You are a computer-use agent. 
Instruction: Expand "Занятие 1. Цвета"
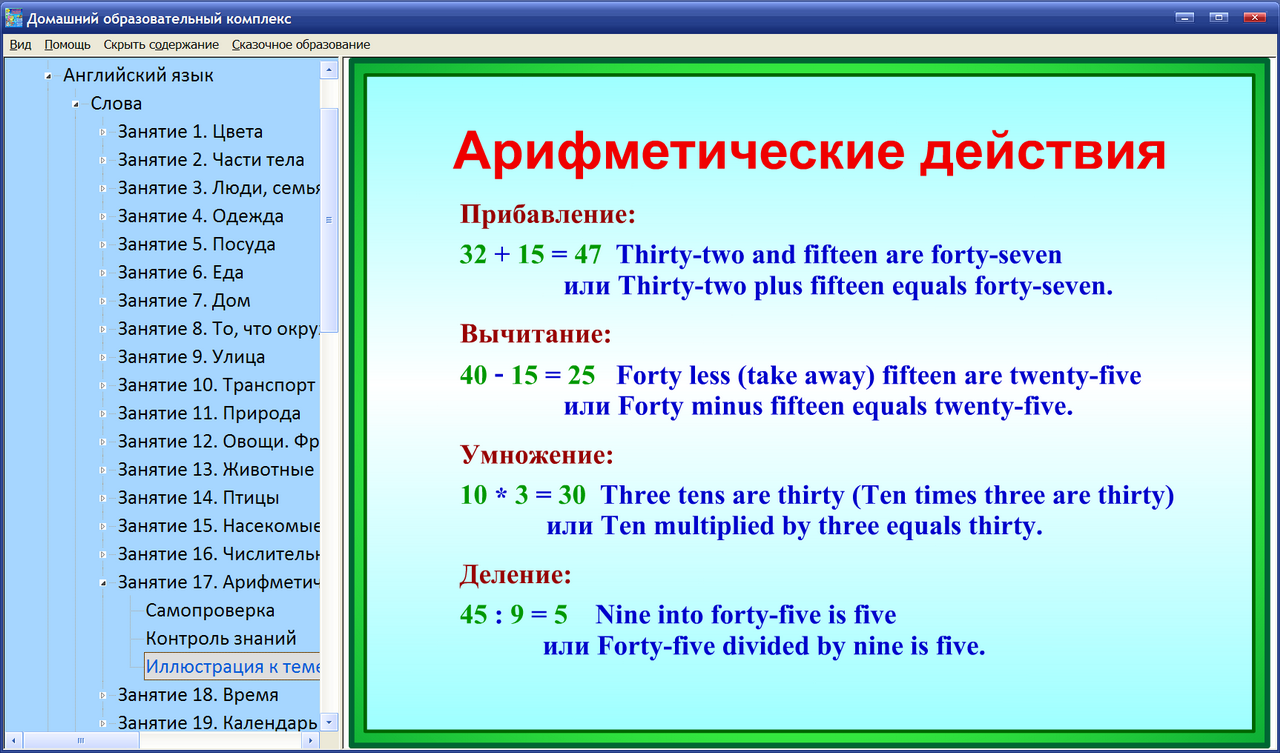coord(101,131)
